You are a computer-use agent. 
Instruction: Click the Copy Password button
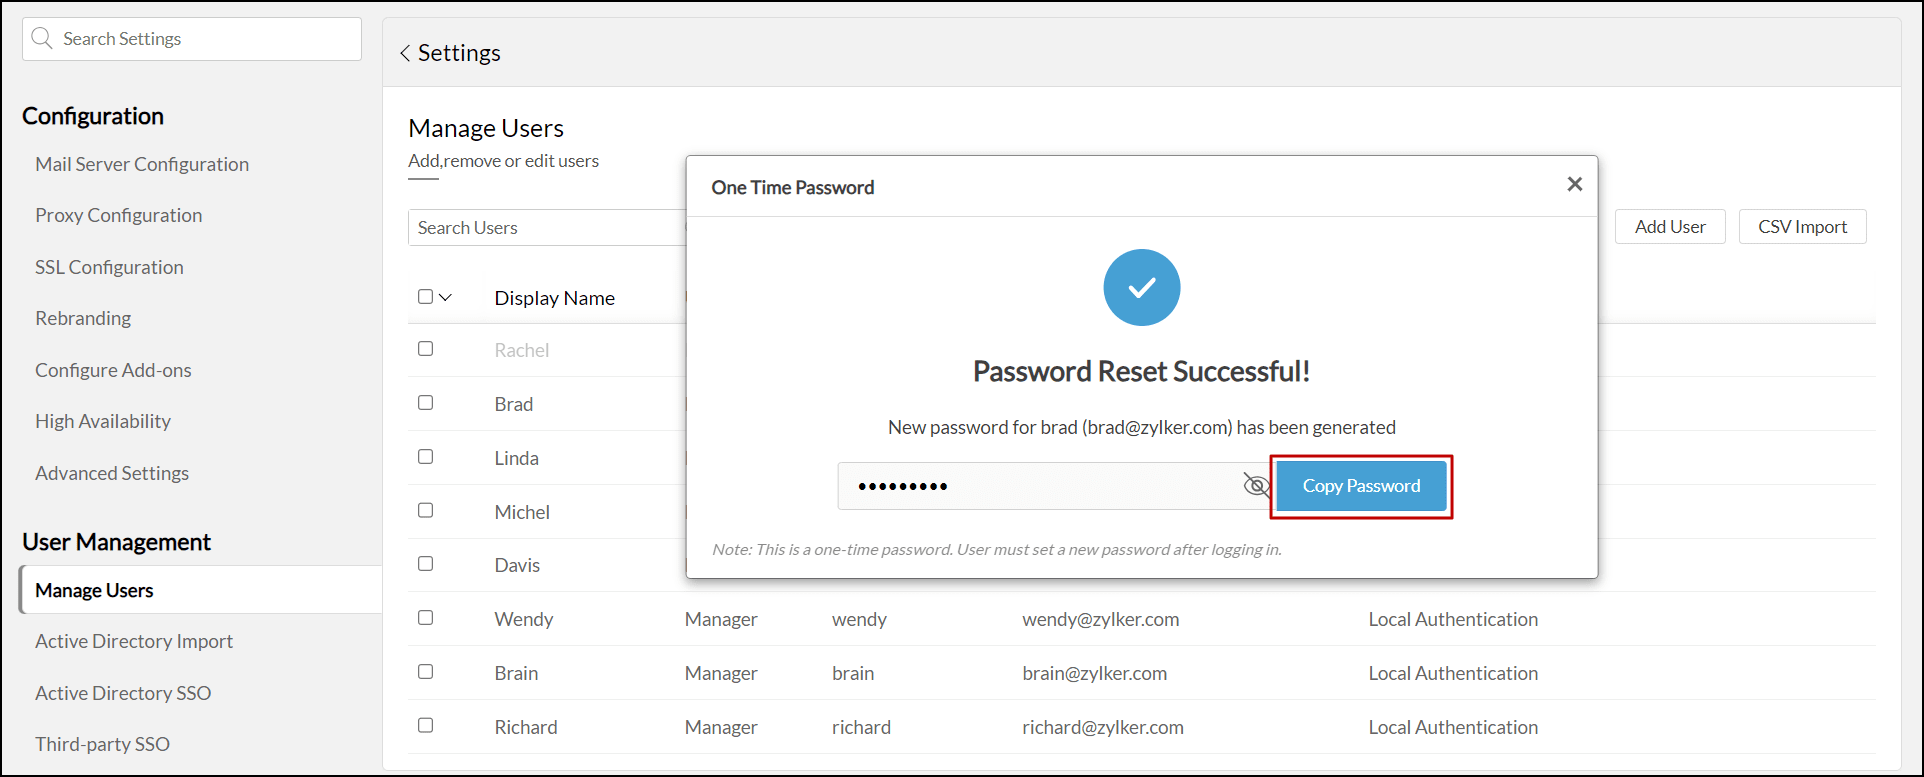[1360, 486]
